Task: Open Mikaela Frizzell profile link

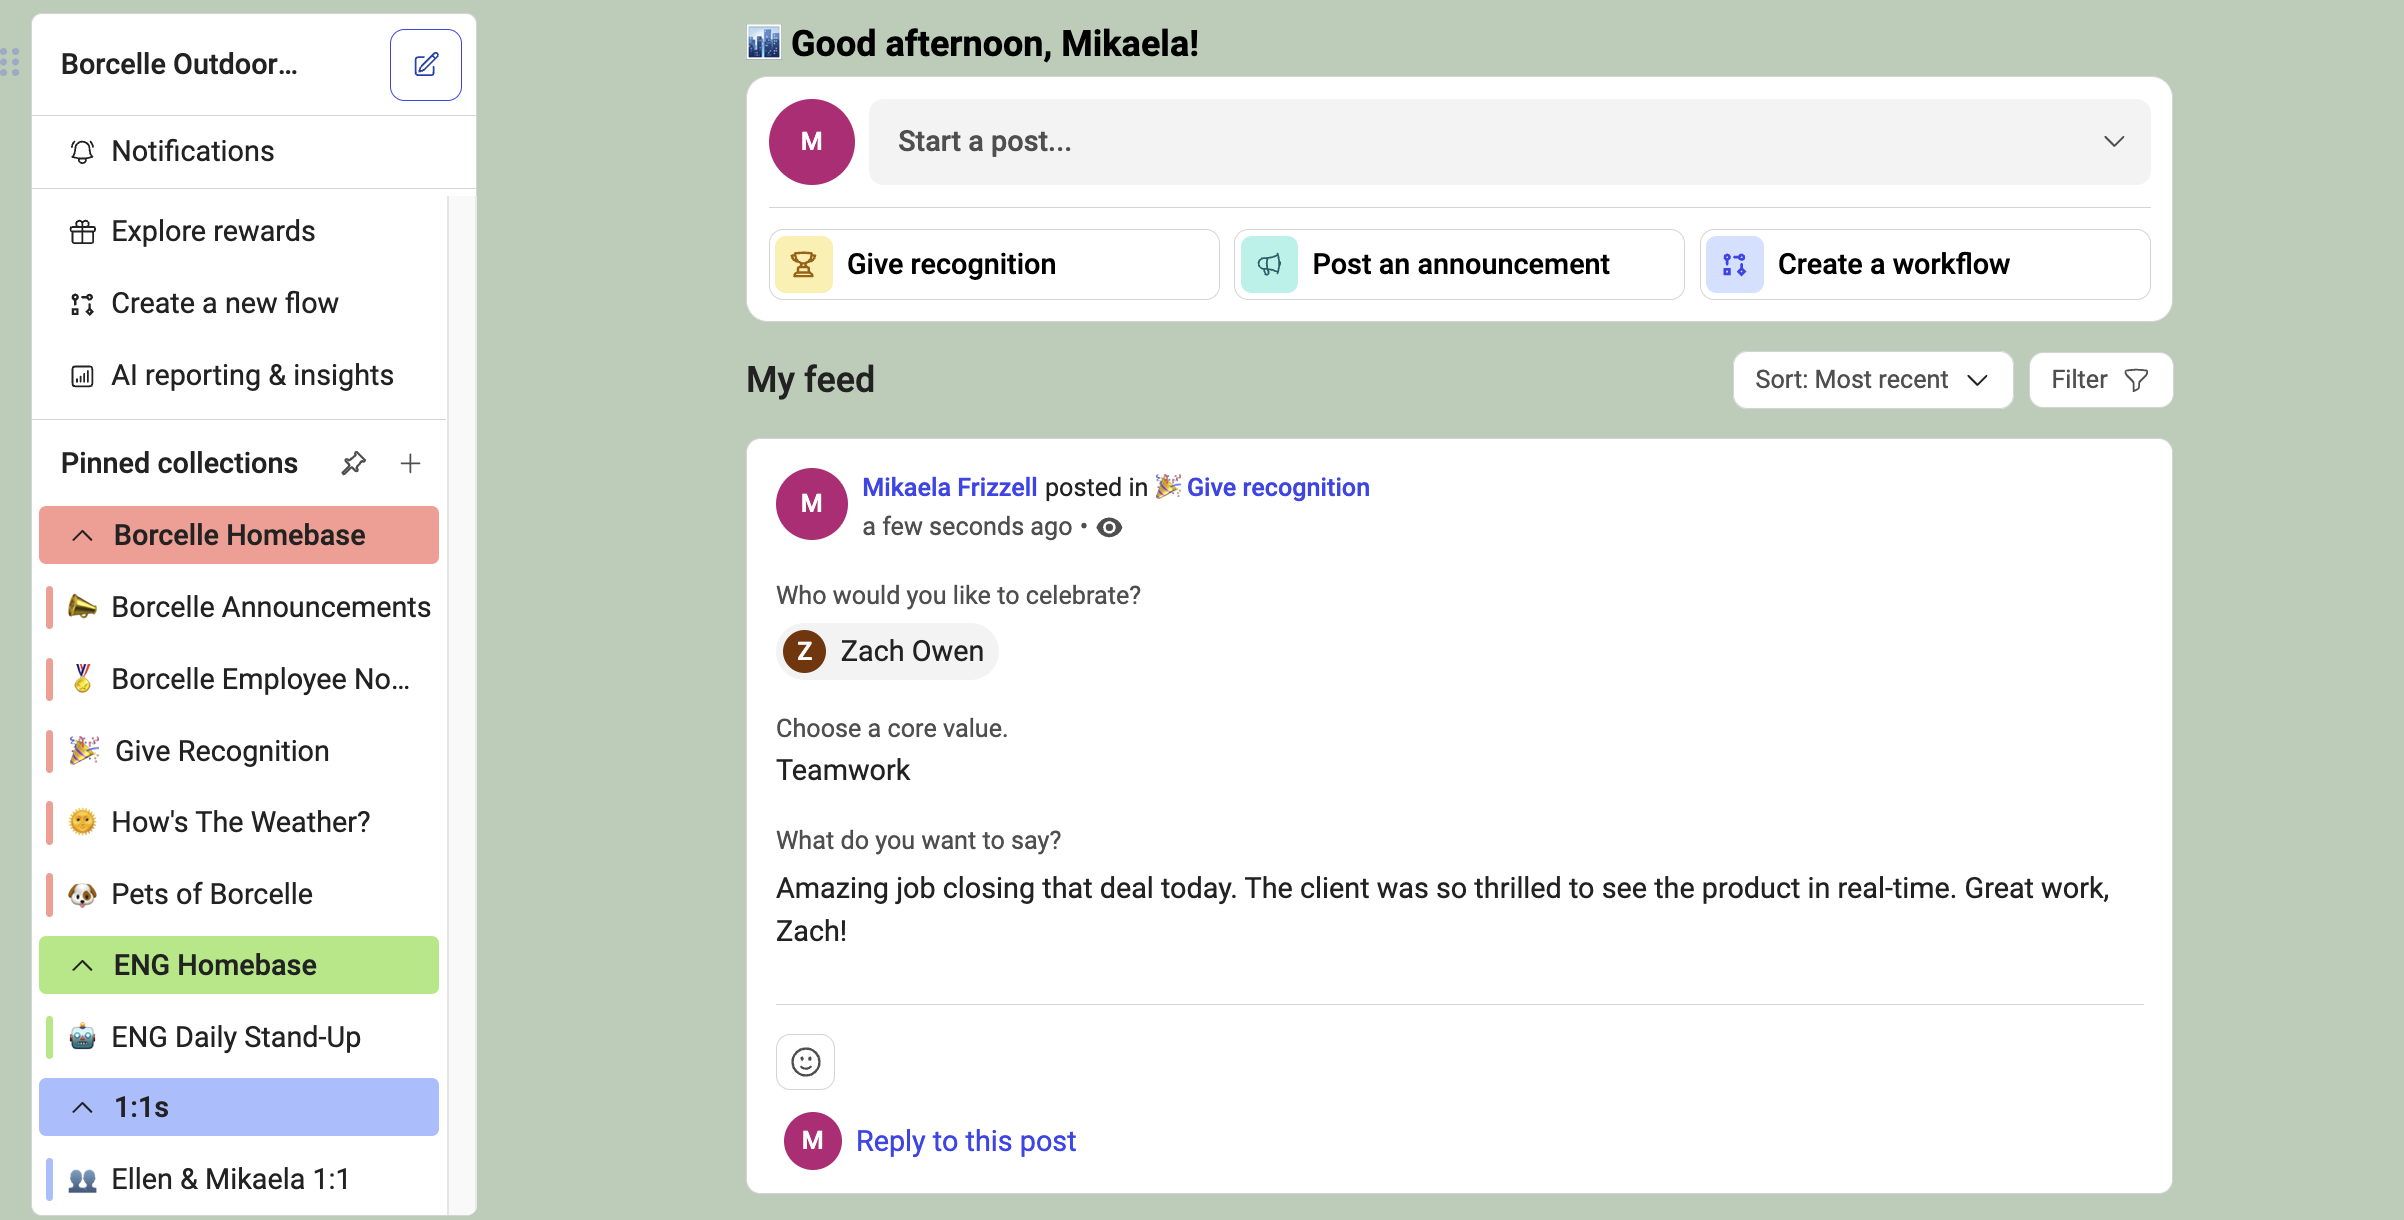Action: click(x=949, y=487)
